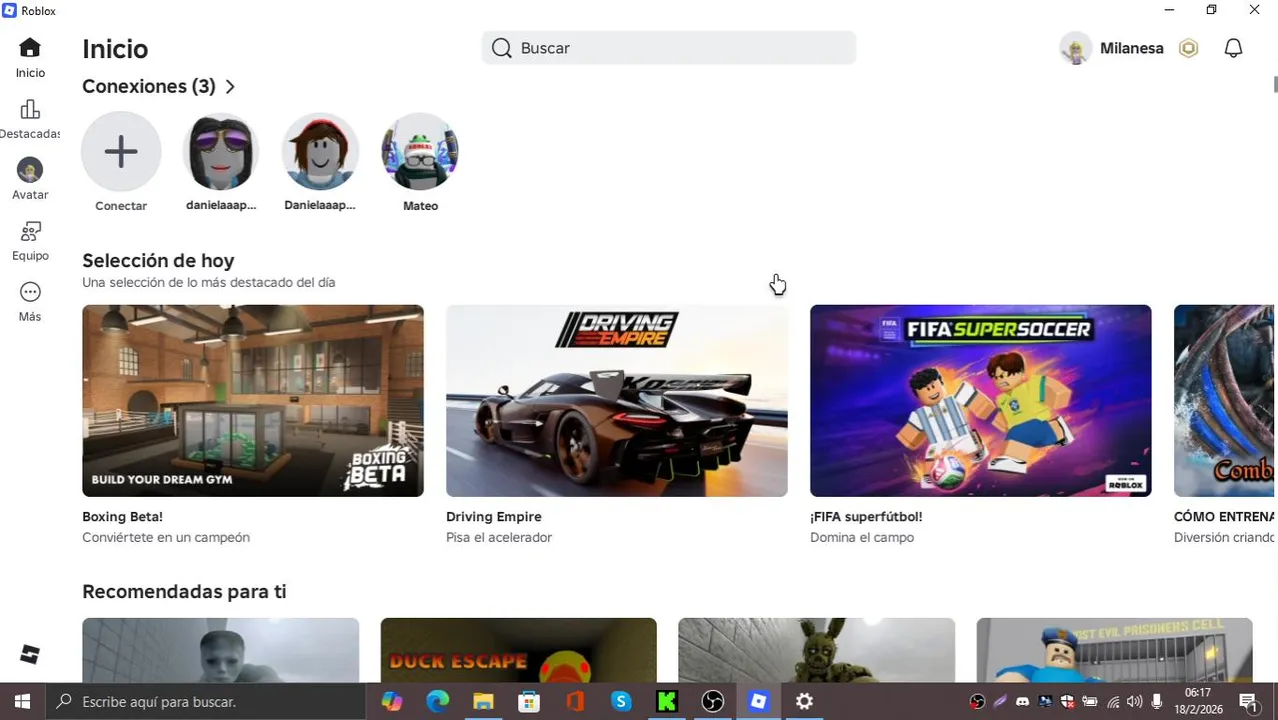The width and height of the screenshot is (1278, 720).
Task: Open the Windows Start menu
Action: pos(22,702)
